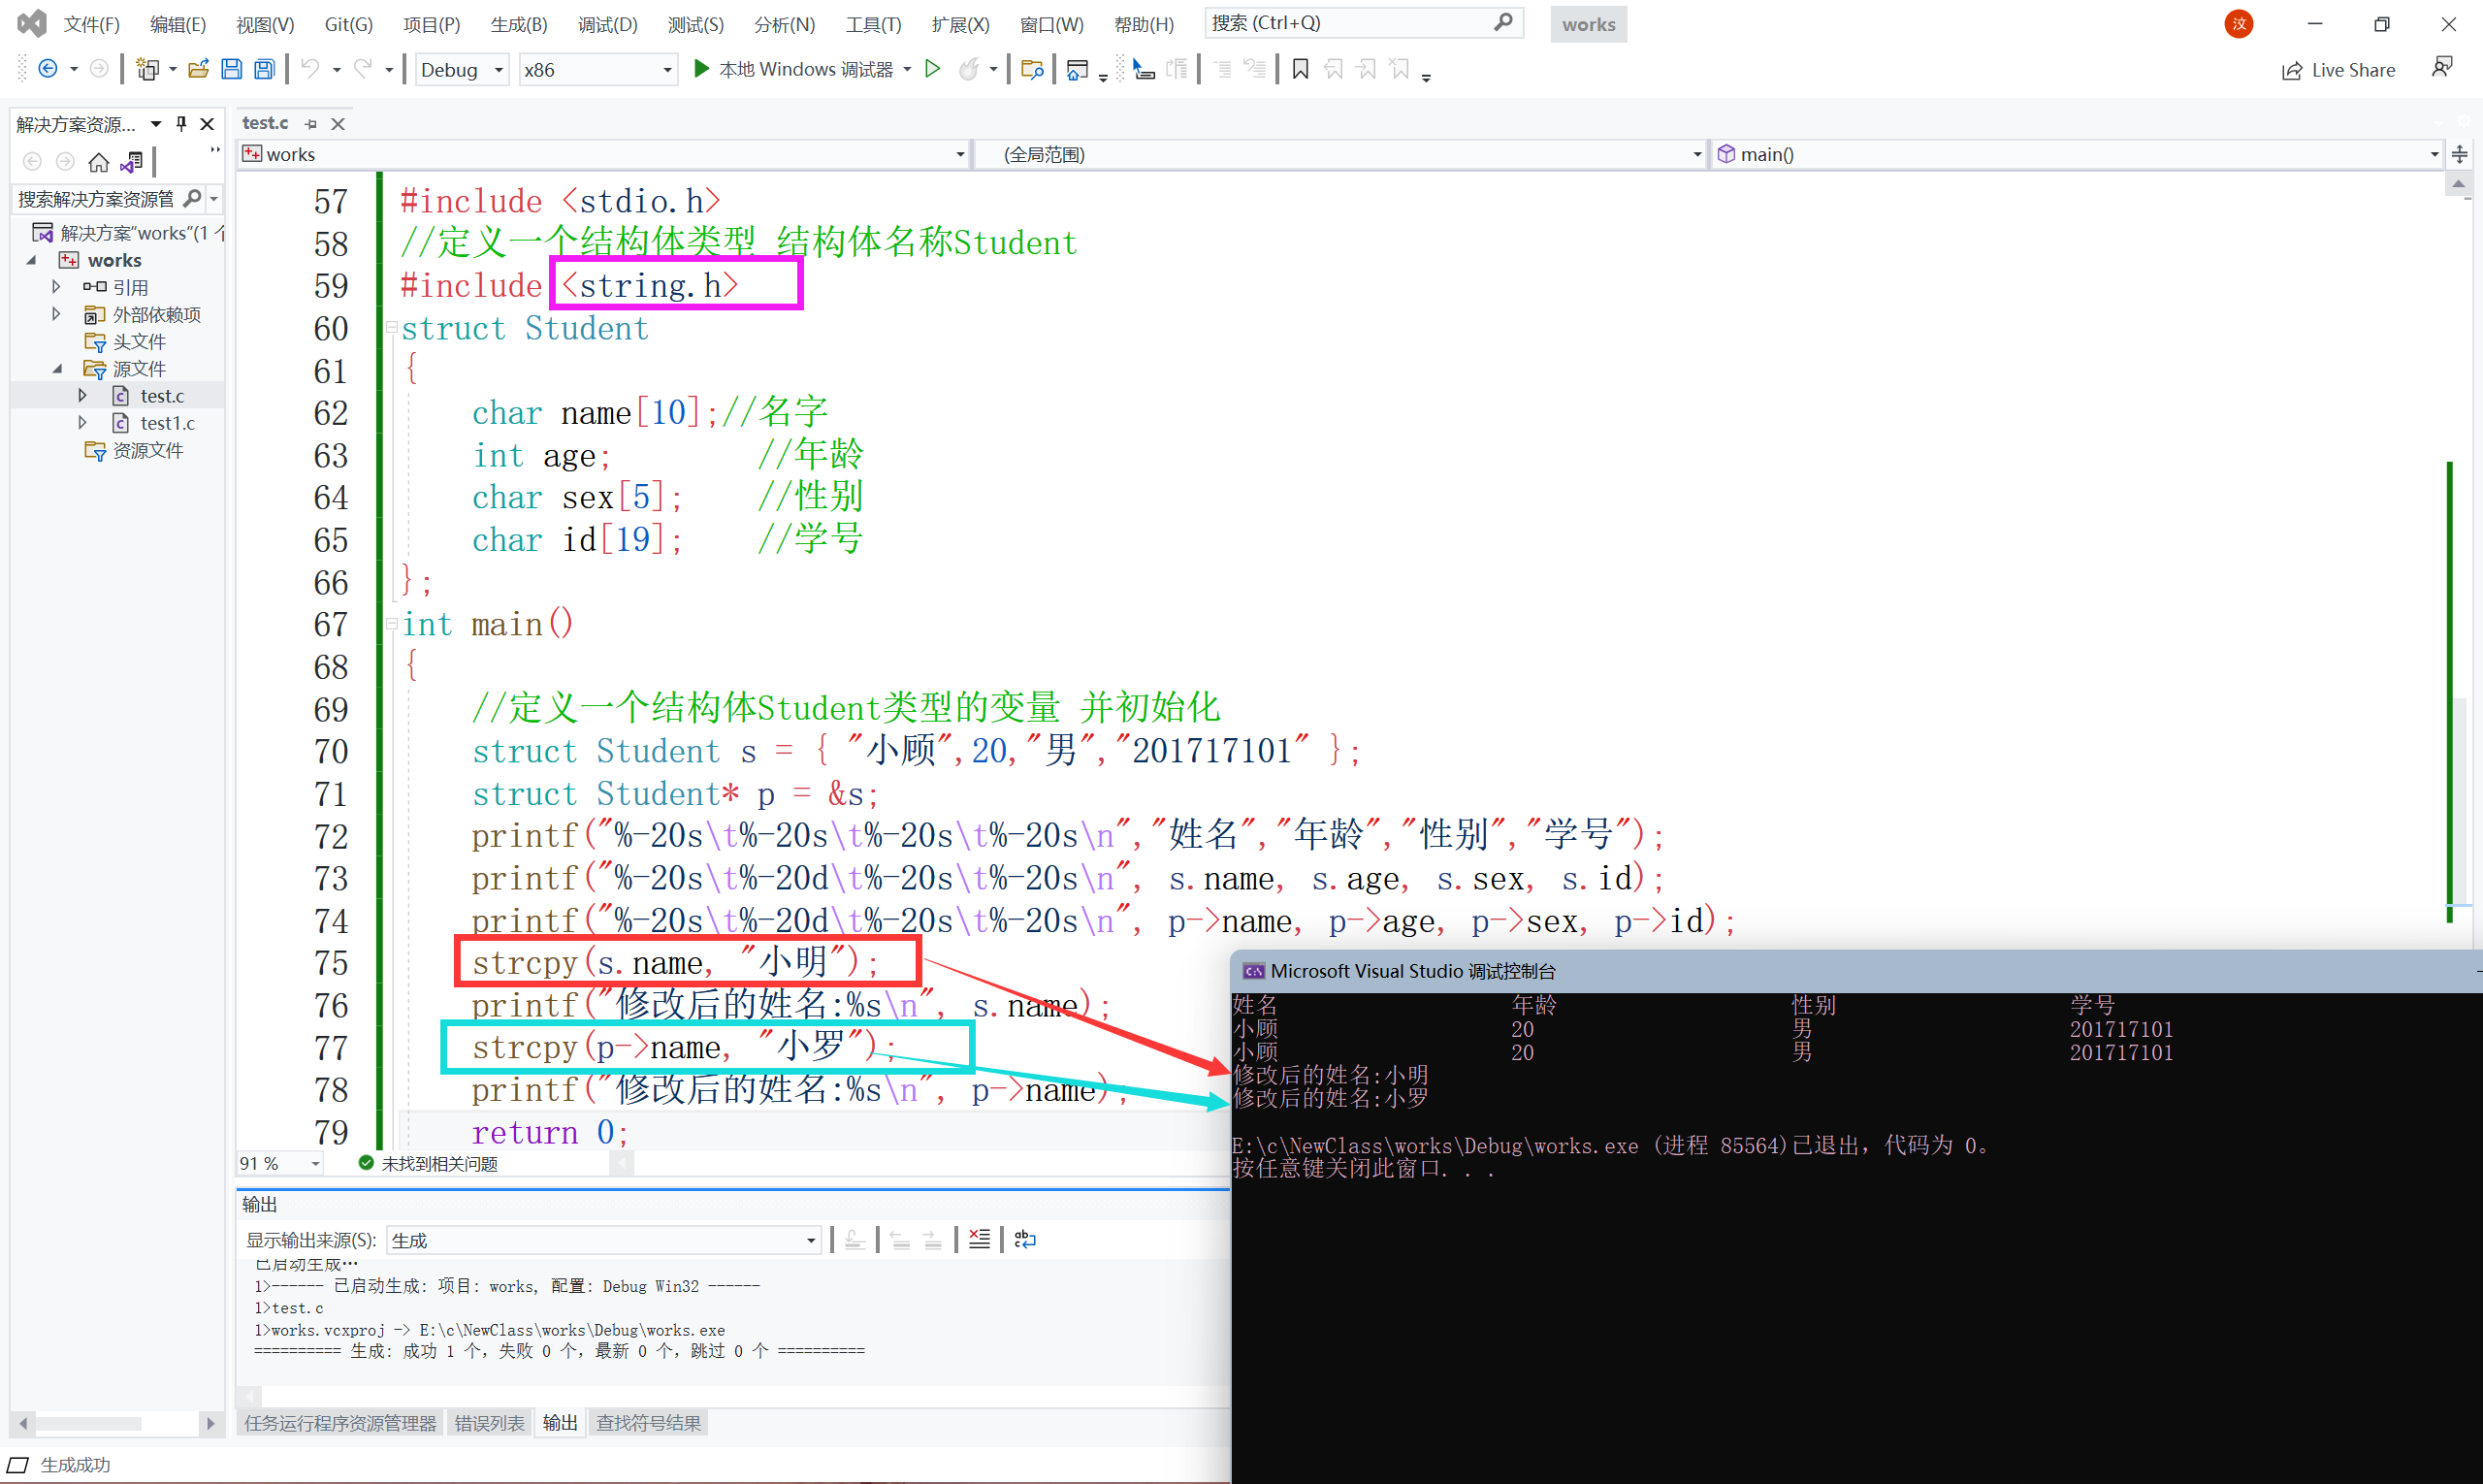Collapse struct Student code block outline
Image resolution: width=2483 pixels, height=1484 pixels.
392,328
